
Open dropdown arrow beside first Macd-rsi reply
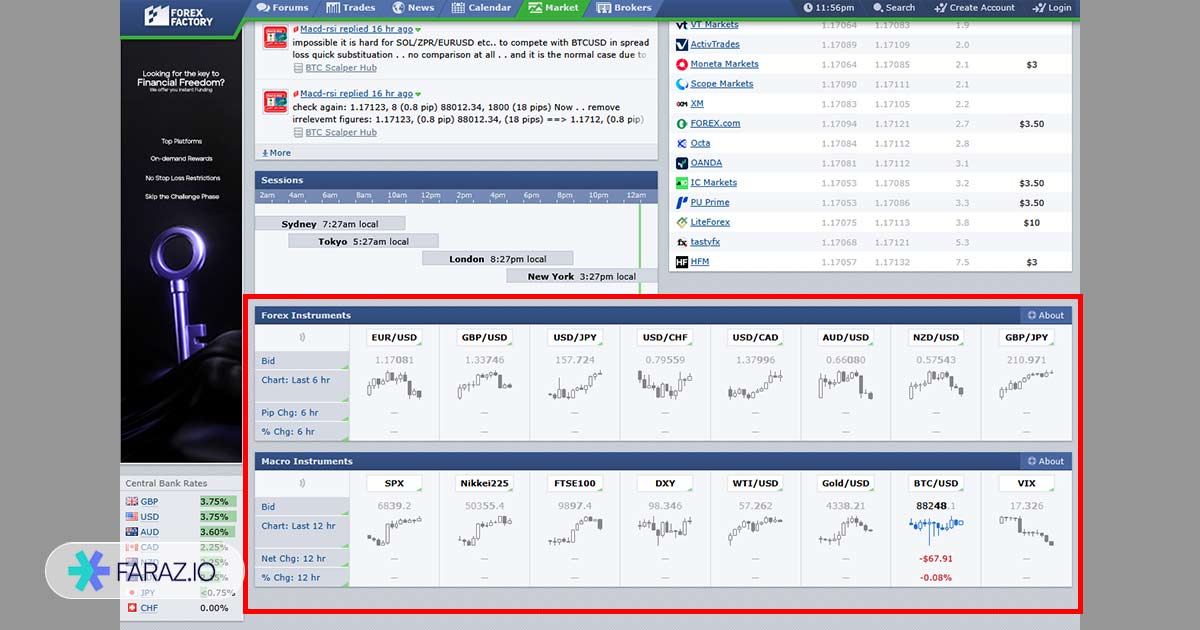[418, 30]
